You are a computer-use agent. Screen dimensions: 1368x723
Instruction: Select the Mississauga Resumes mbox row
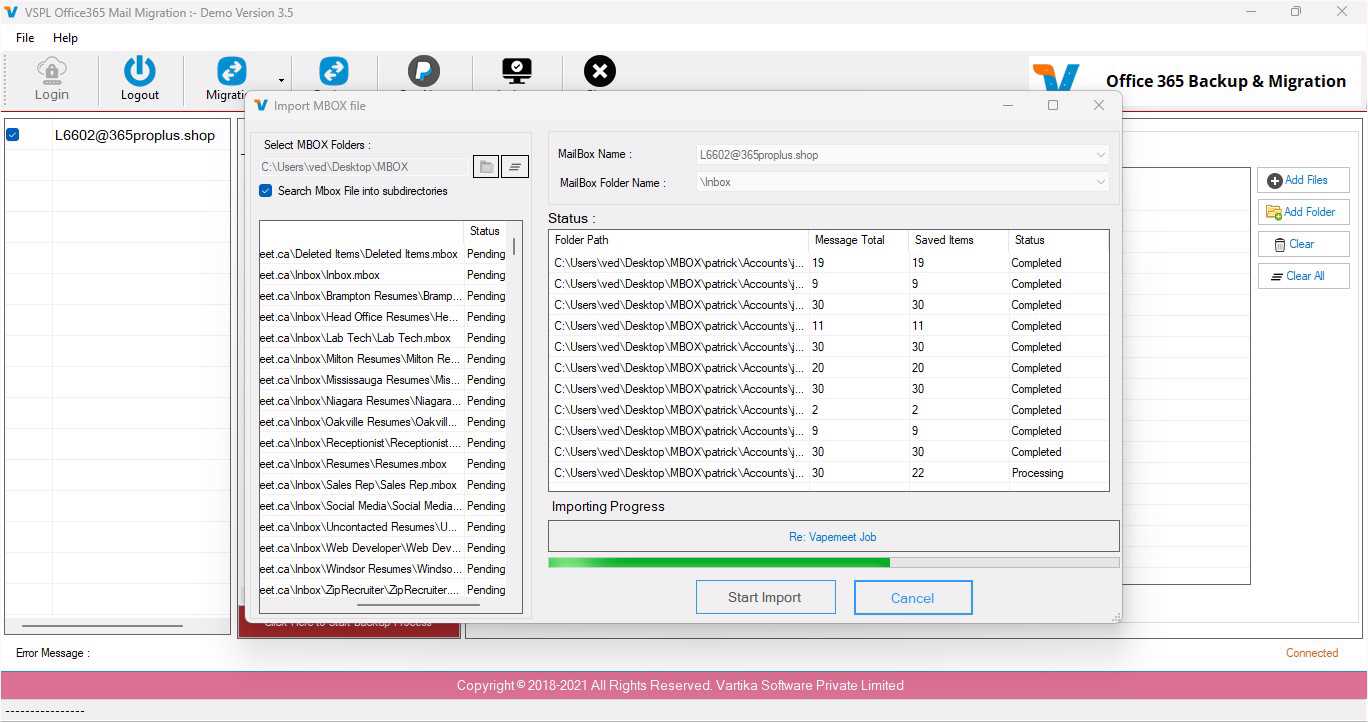click(x=384, y=380)
